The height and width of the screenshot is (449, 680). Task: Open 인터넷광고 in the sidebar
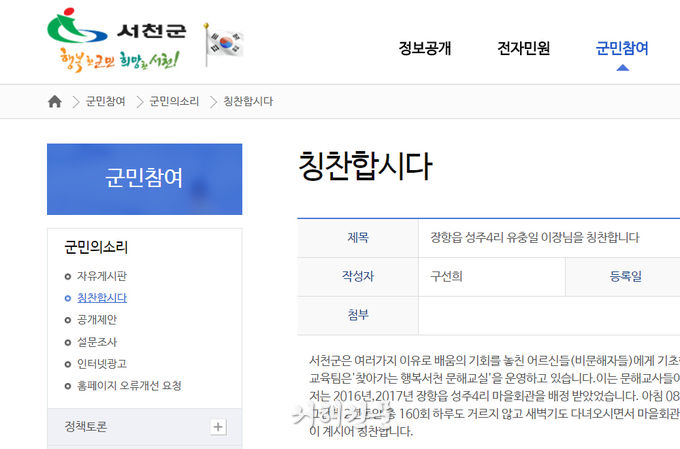102,364
